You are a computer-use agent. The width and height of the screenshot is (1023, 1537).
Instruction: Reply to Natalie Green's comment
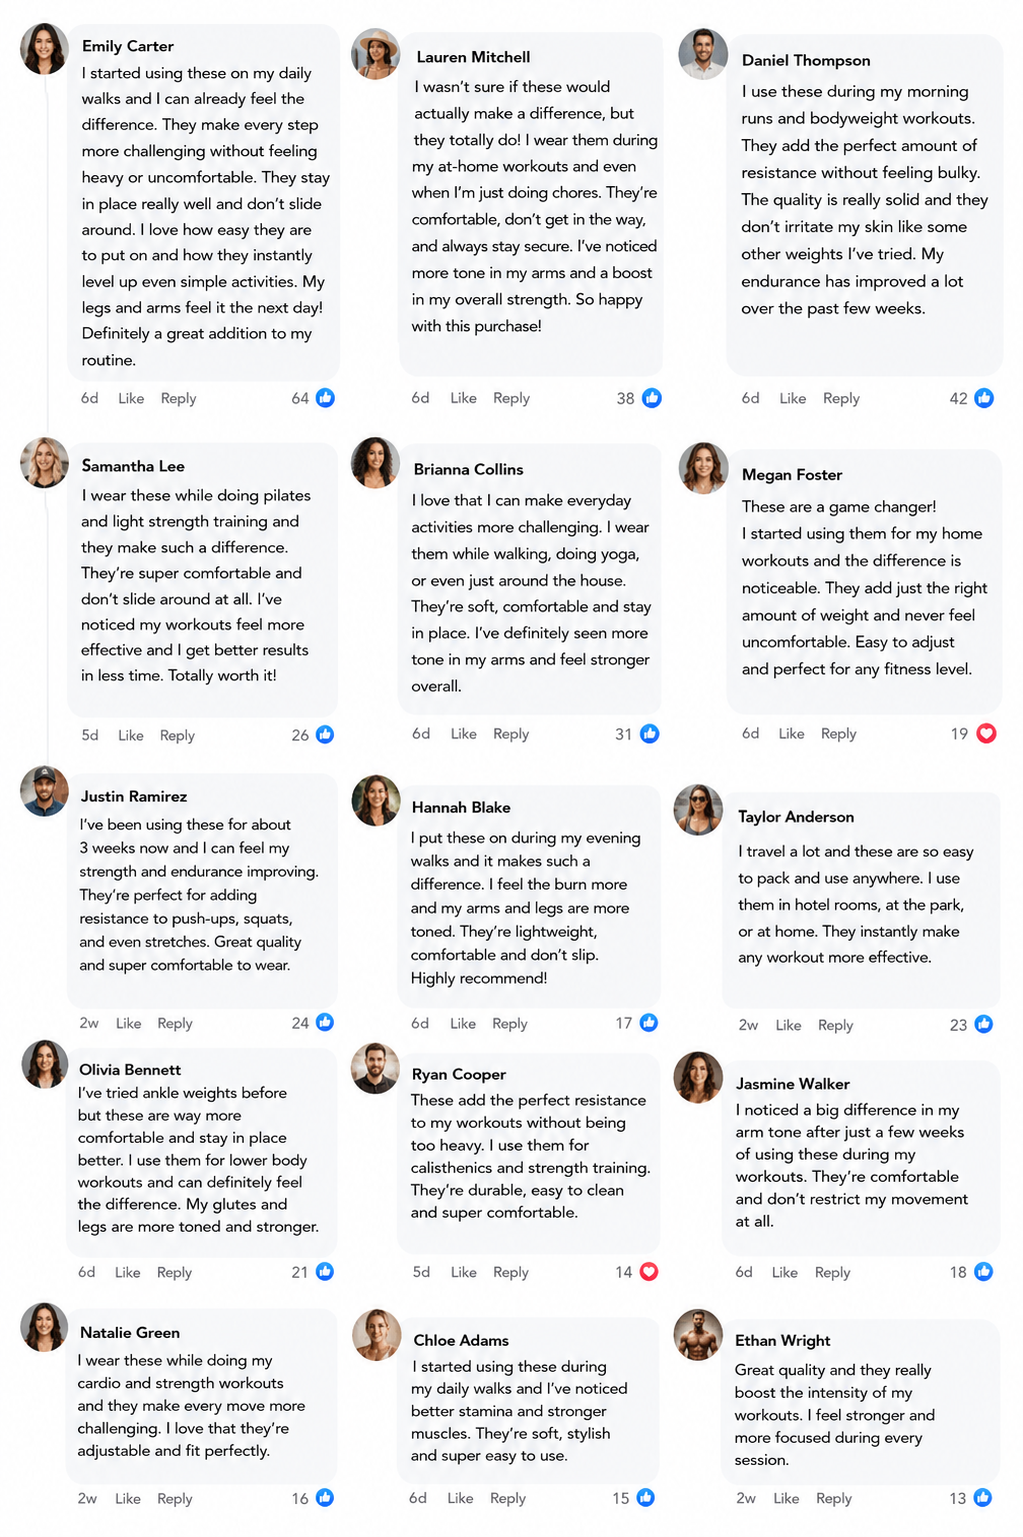[174, 1499]
